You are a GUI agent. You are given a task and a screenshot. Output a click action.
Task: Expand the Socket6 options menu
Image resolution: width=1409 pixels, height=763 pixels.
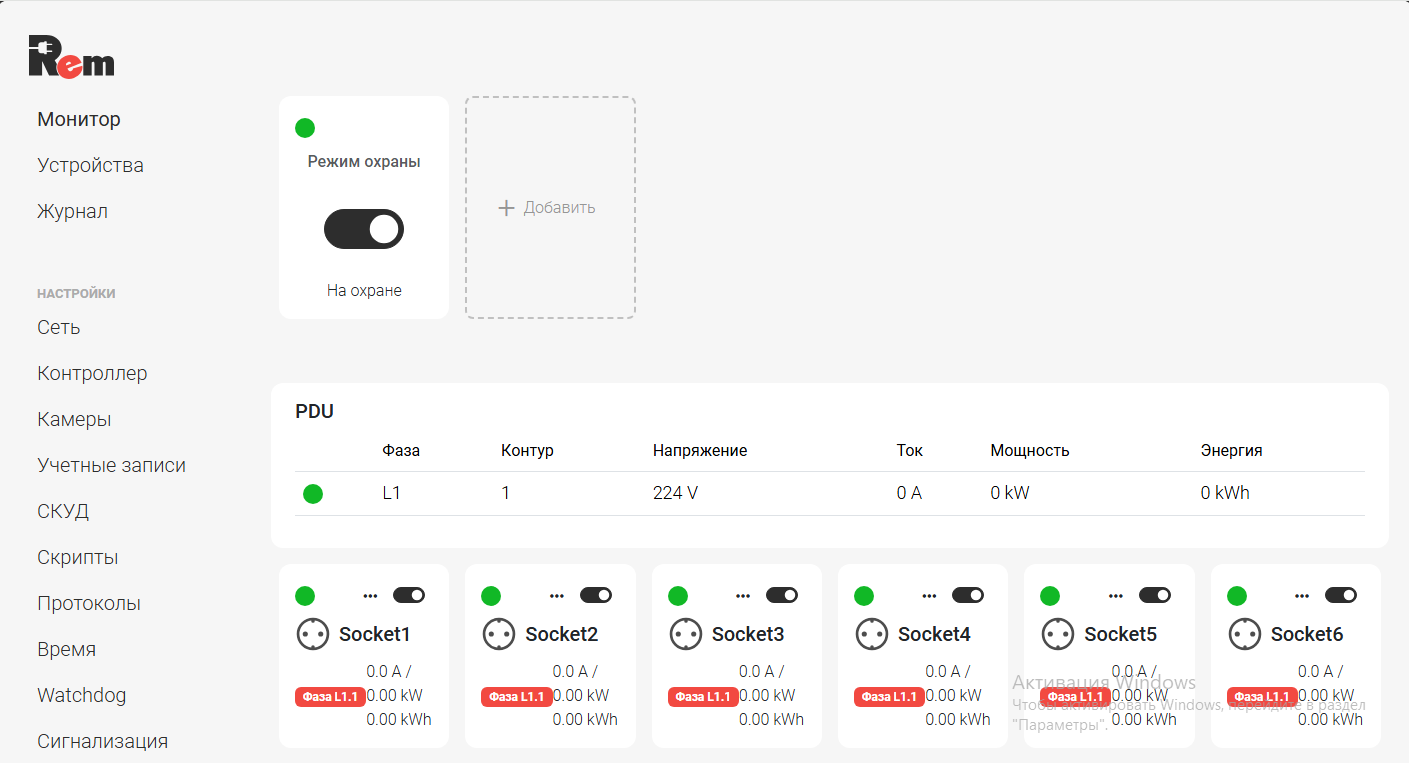click(x=1302, y=596)
